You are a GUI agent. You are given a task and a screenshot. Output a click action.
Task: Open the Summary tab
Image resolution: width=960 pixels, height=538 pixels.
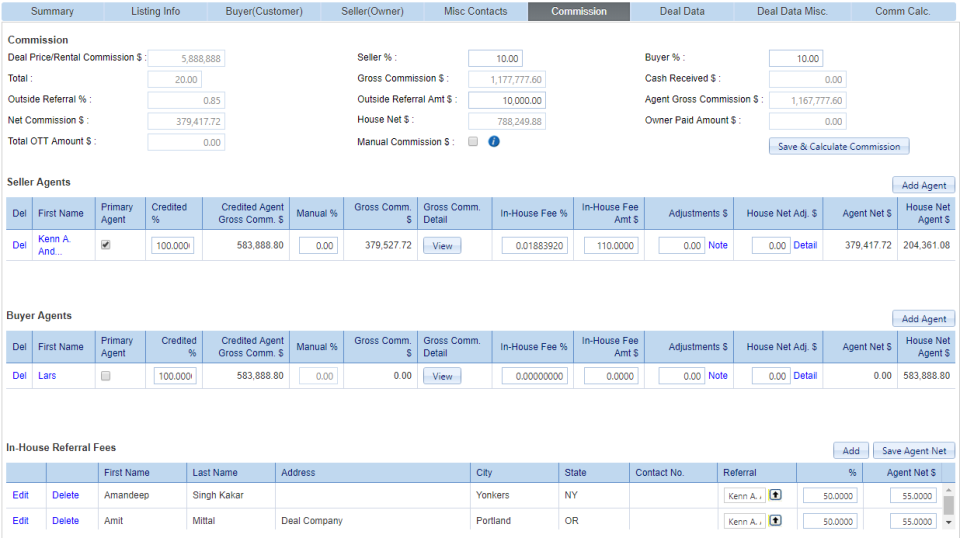point(52,11)
